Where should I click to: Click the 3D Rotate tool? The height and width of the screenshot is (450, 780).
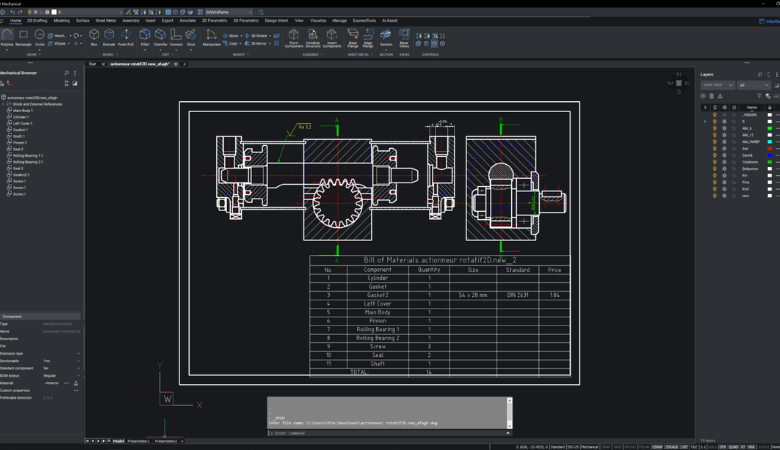click(257, 36)
